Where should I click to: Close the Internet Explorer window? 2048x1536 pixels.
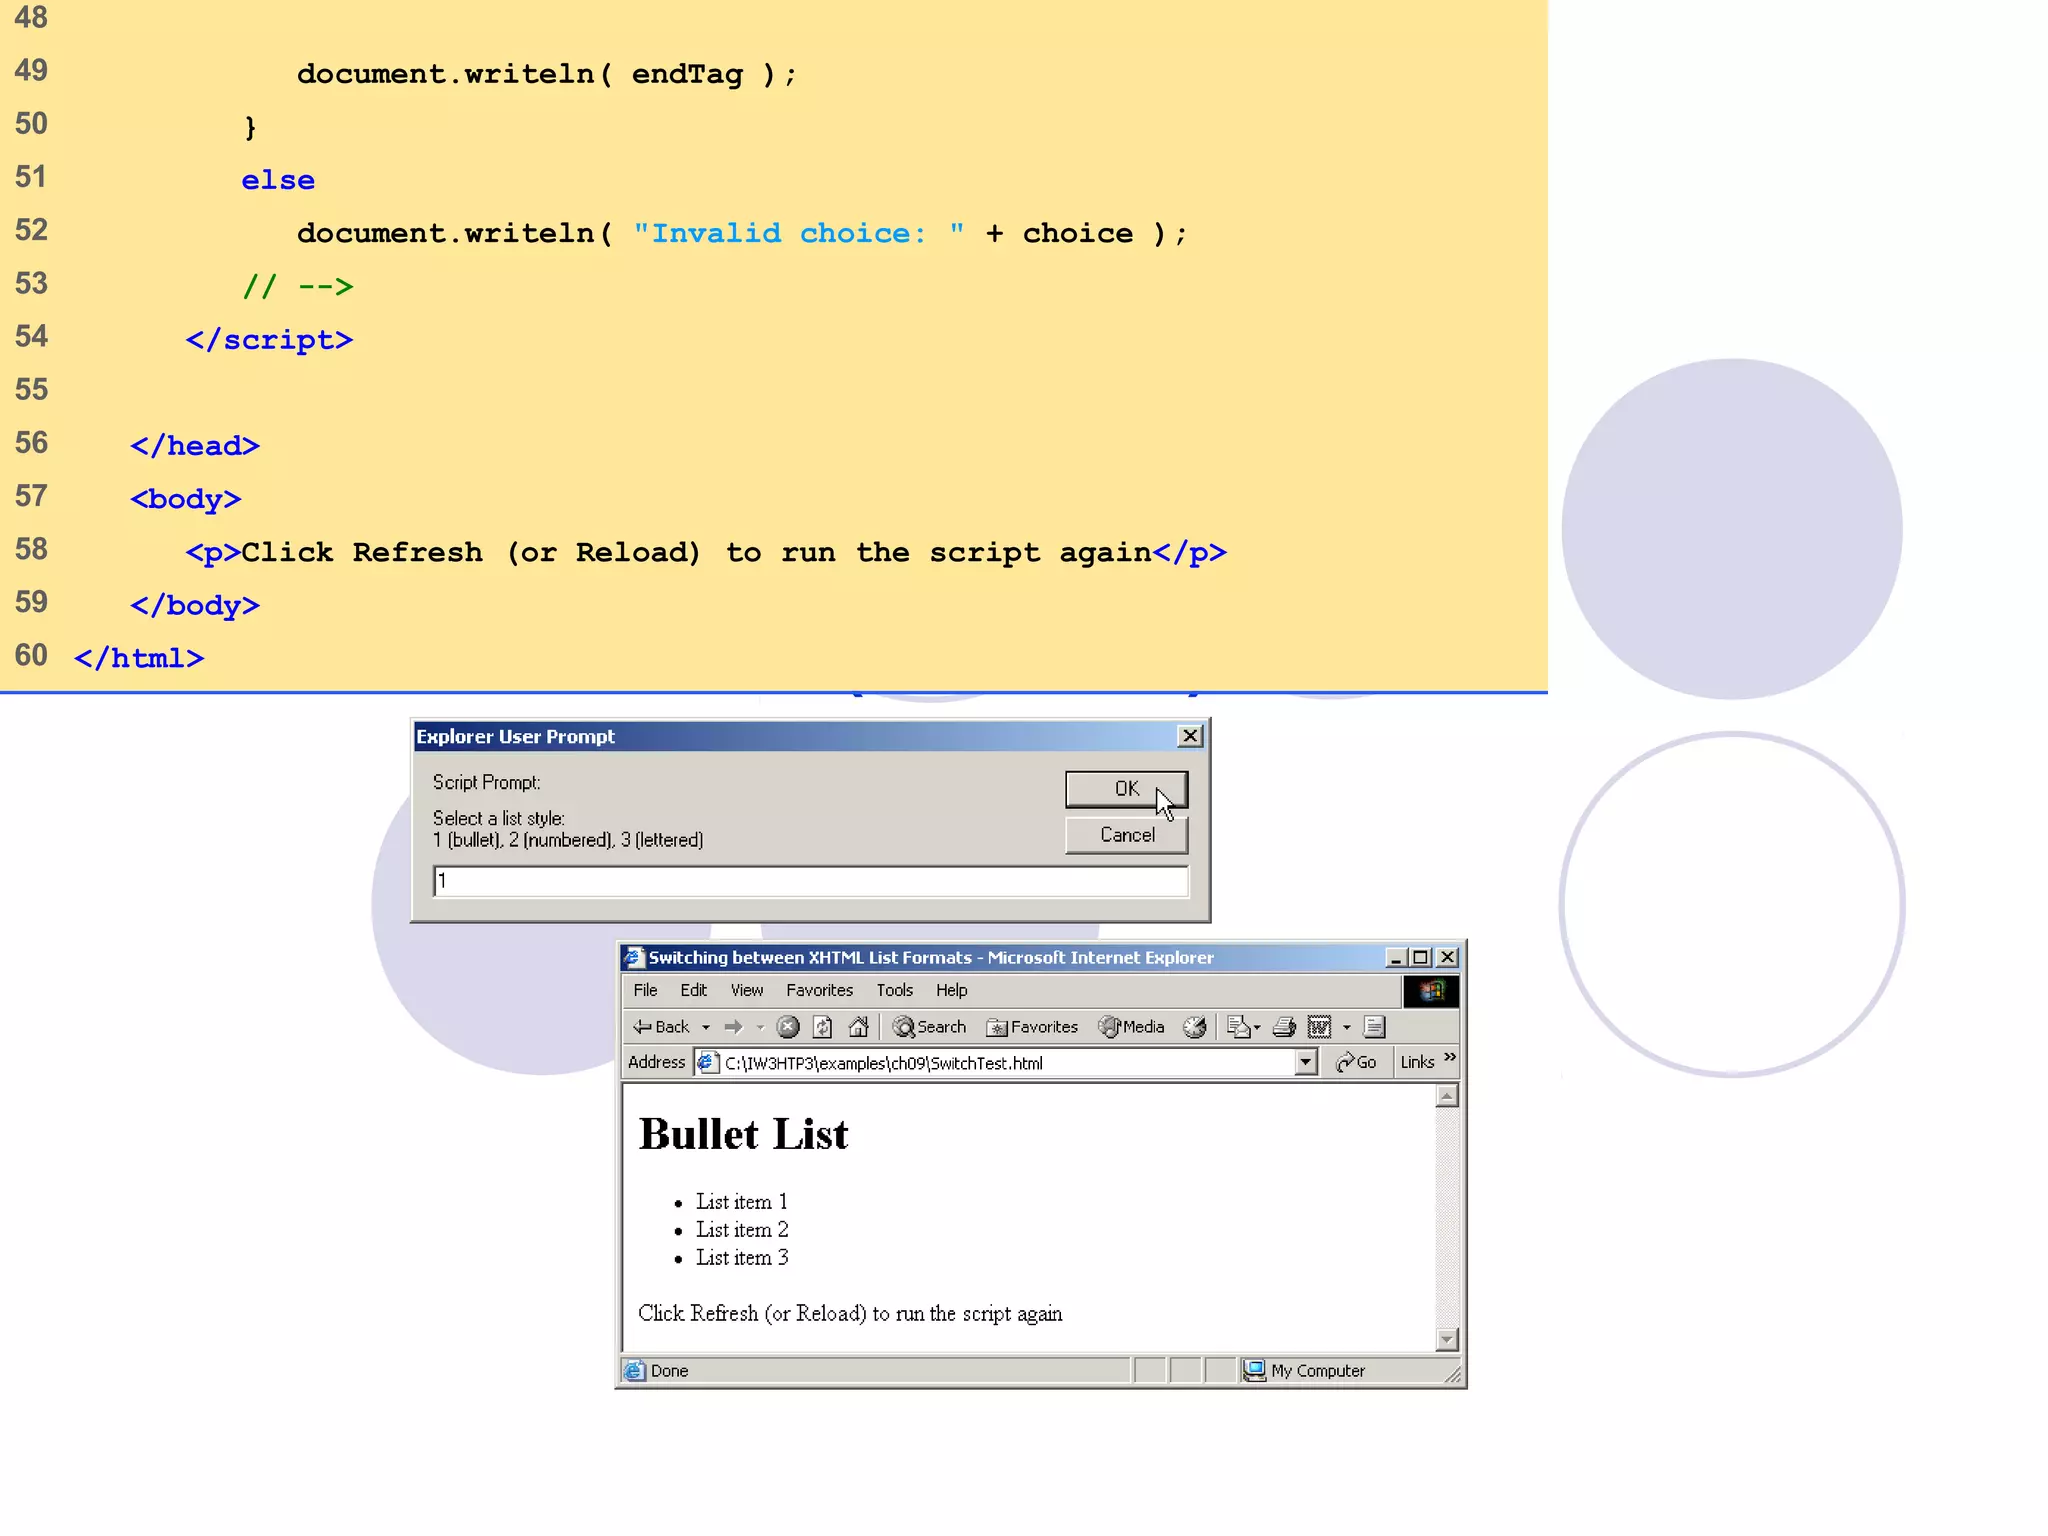coord(1447,958)
